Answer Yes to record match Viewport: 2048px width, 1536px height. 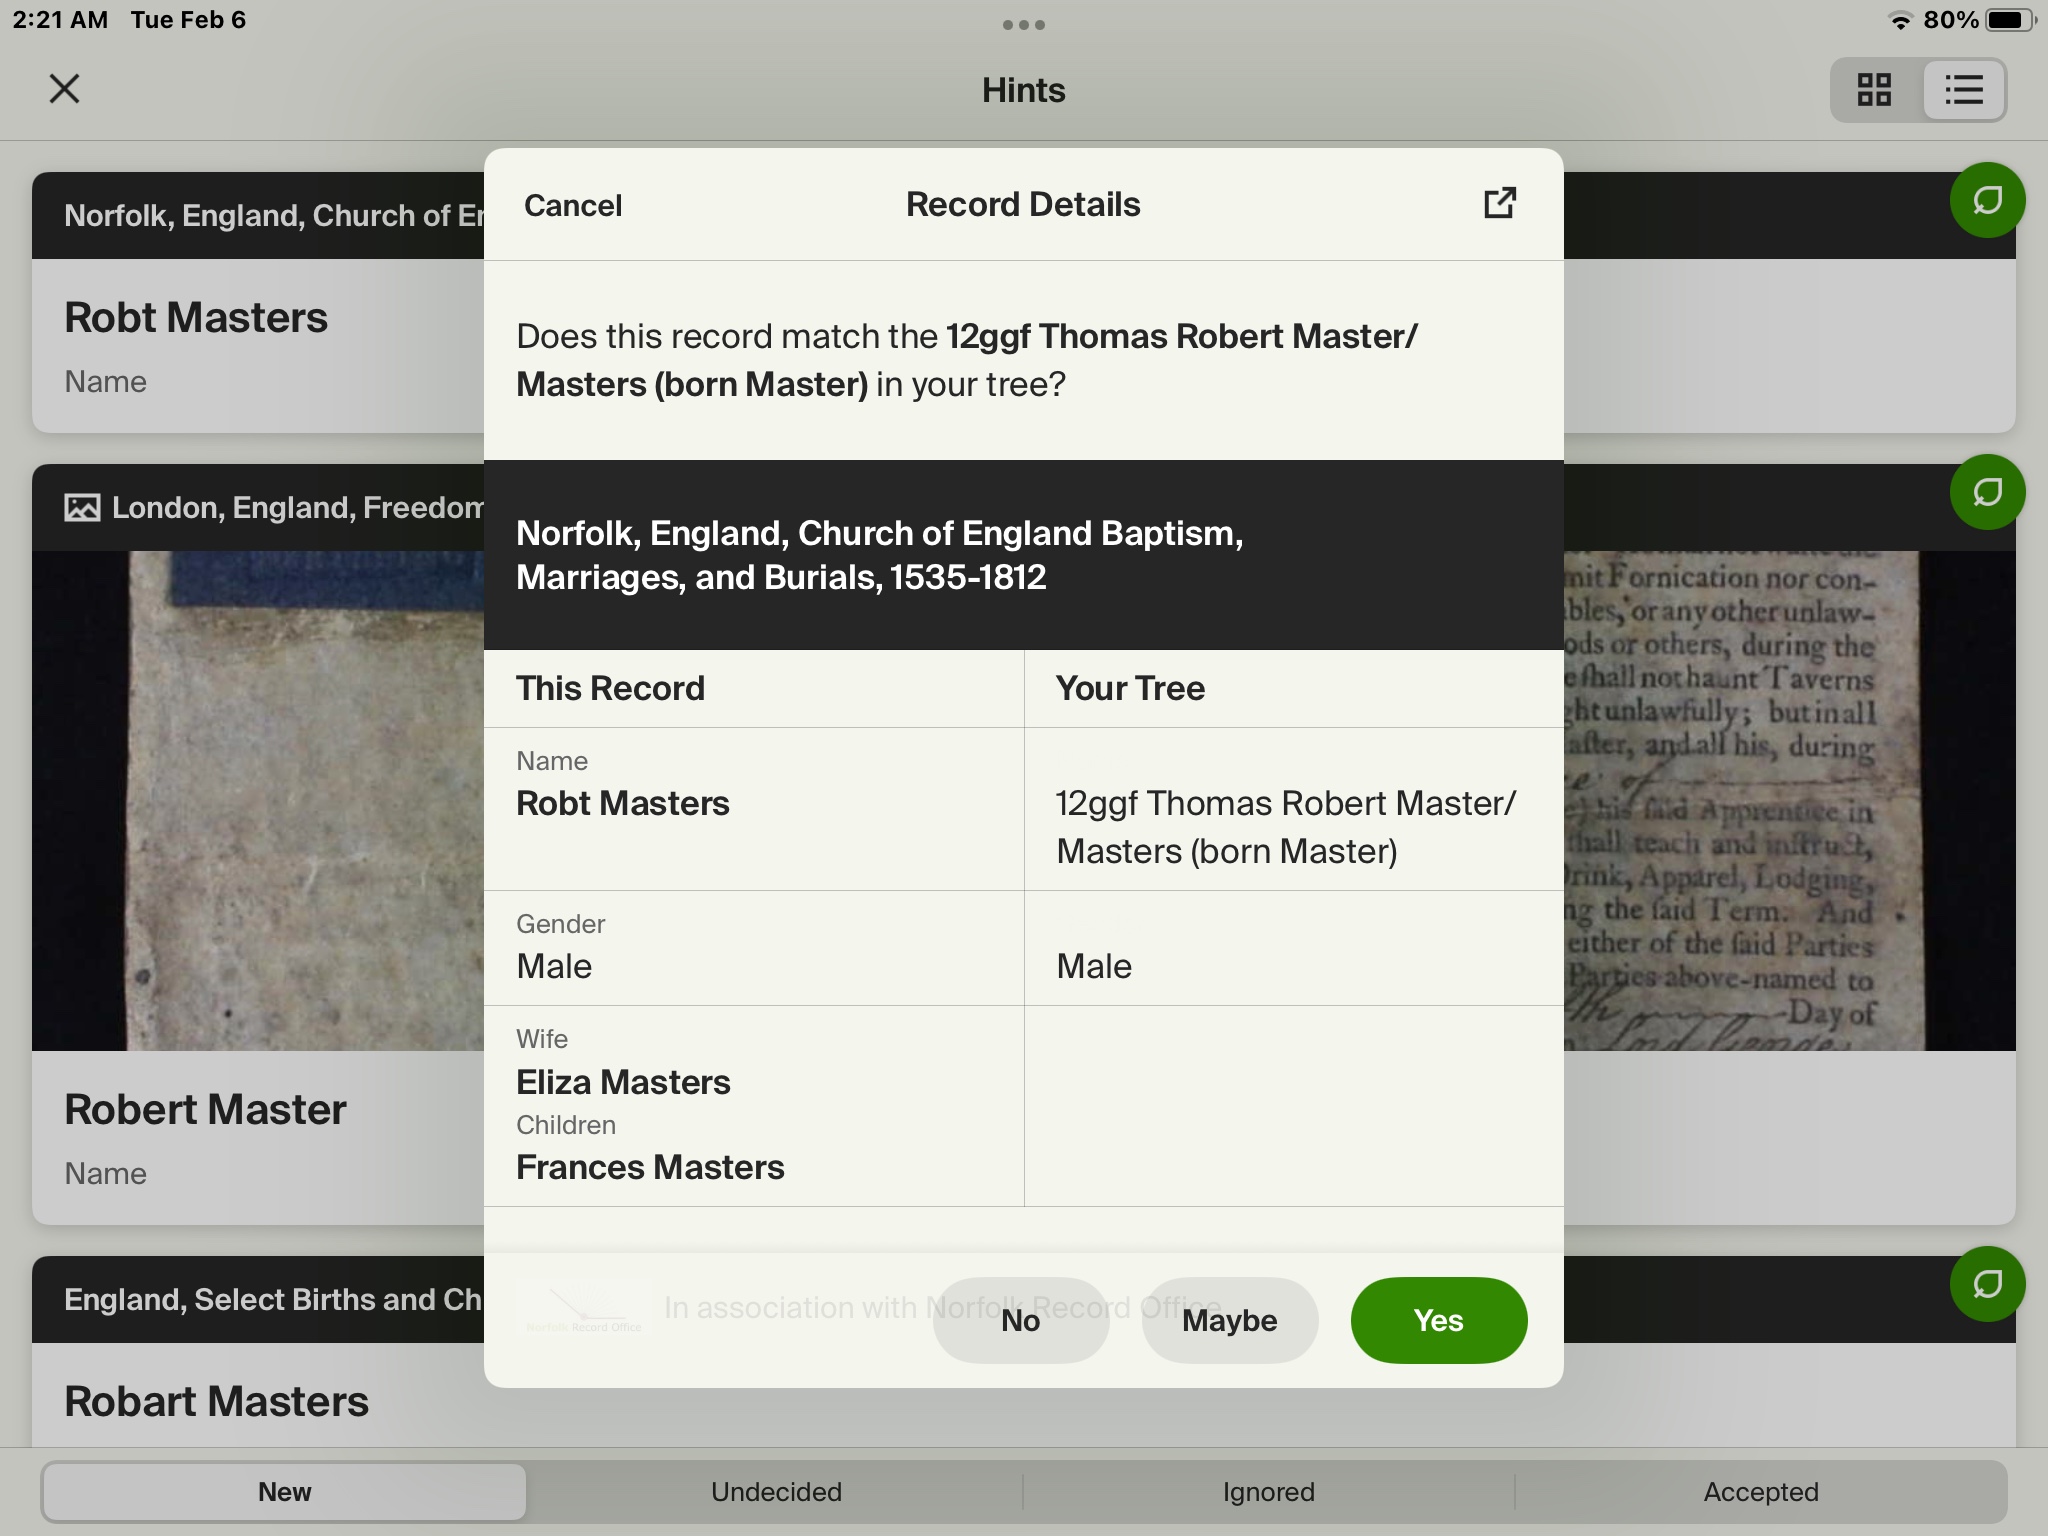[x=1438, y=1320]
